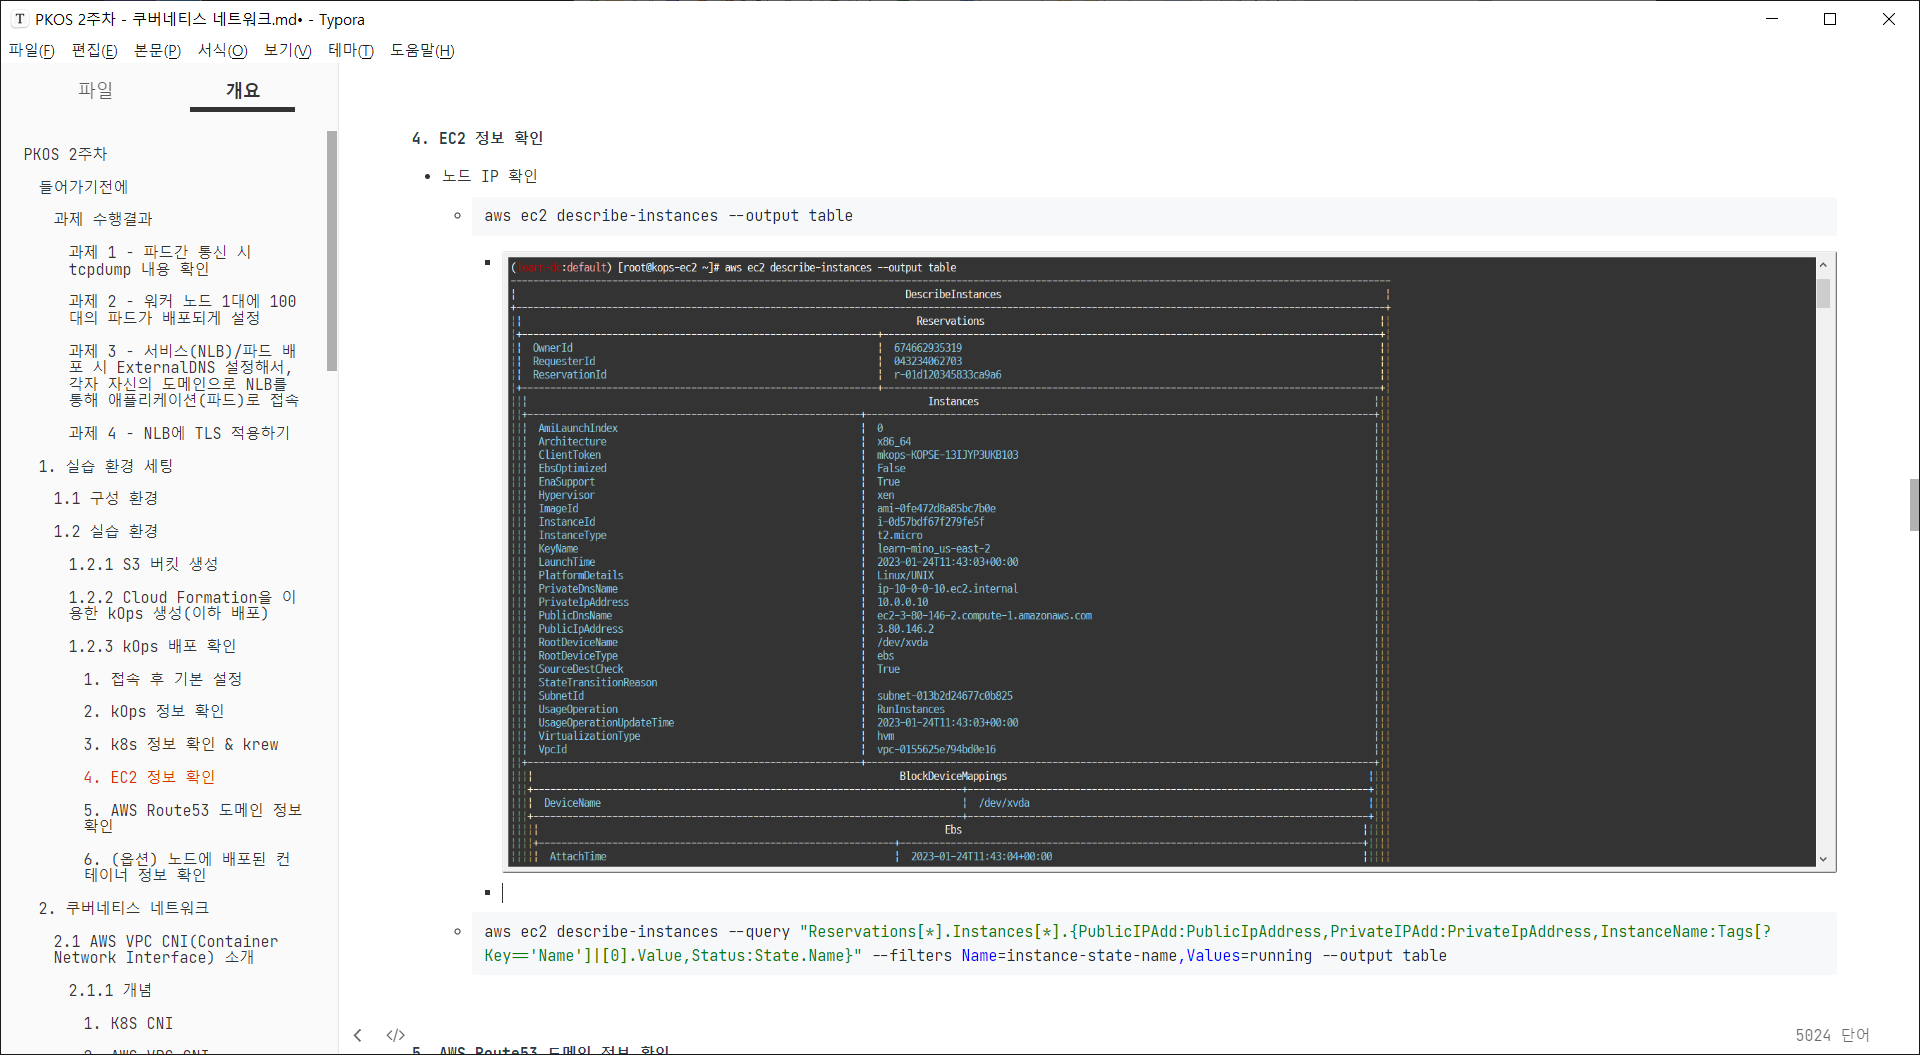The image size is (1920, 1055).
Task: Open the 테마(T) menu
Action: 349,51
